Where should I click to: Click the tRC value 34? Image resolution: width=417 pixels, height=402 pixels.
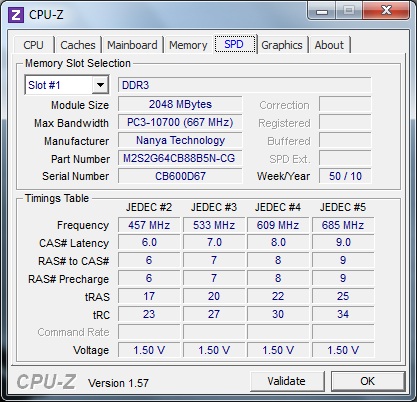(343, 314)
